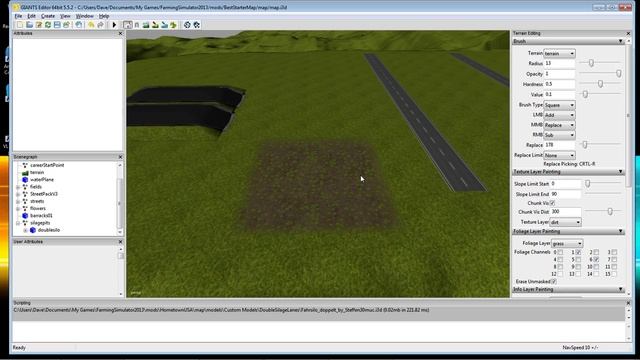Image resolution: width=640 pixels, height=360 pixels.
Task: Toggle Foliage Channel 6 checkbox
Action: pyautogui.click(x=596, y=260)
